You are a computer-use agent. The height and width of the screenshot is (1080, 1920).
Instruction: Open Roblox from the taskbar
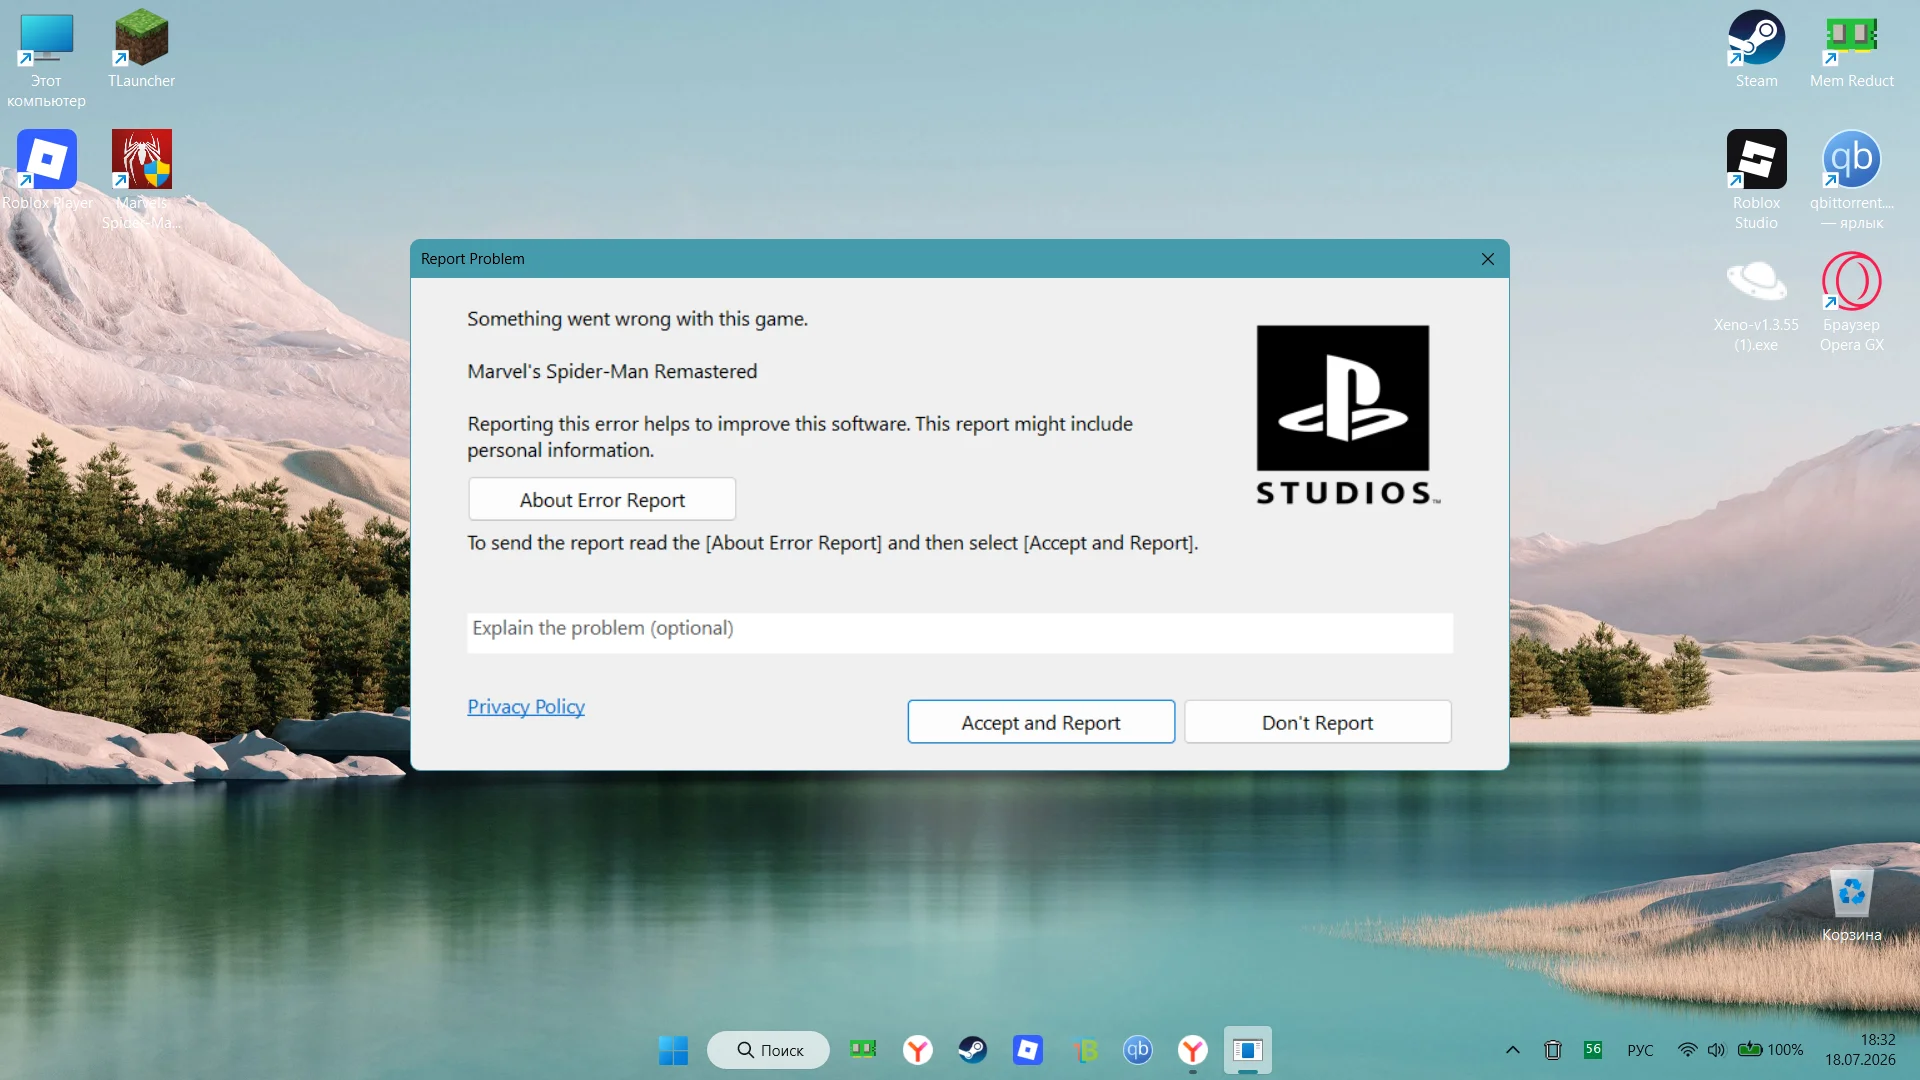1028,1050
